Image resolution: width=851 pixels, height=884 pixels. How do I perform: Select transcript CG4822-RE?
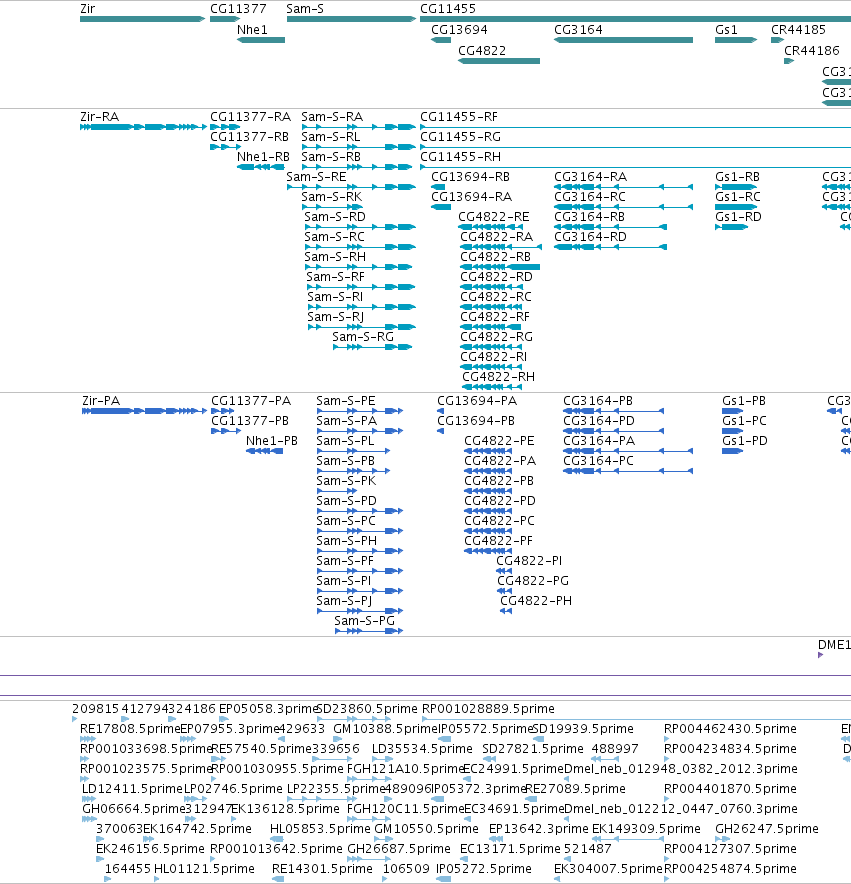coord(493,217)
